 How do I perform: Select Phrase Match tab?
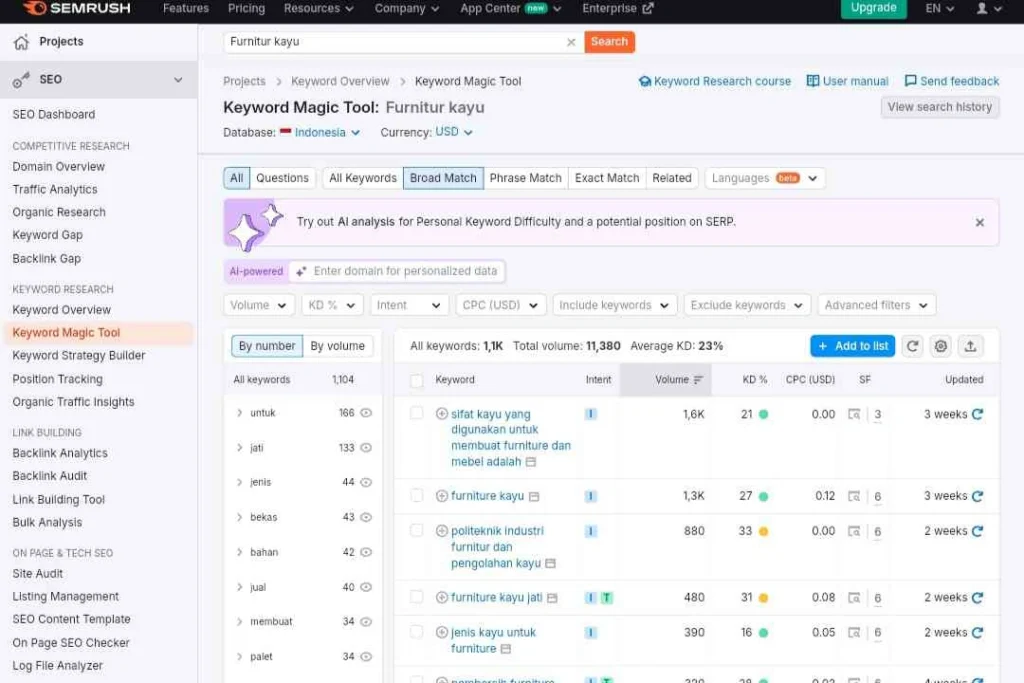525,178
